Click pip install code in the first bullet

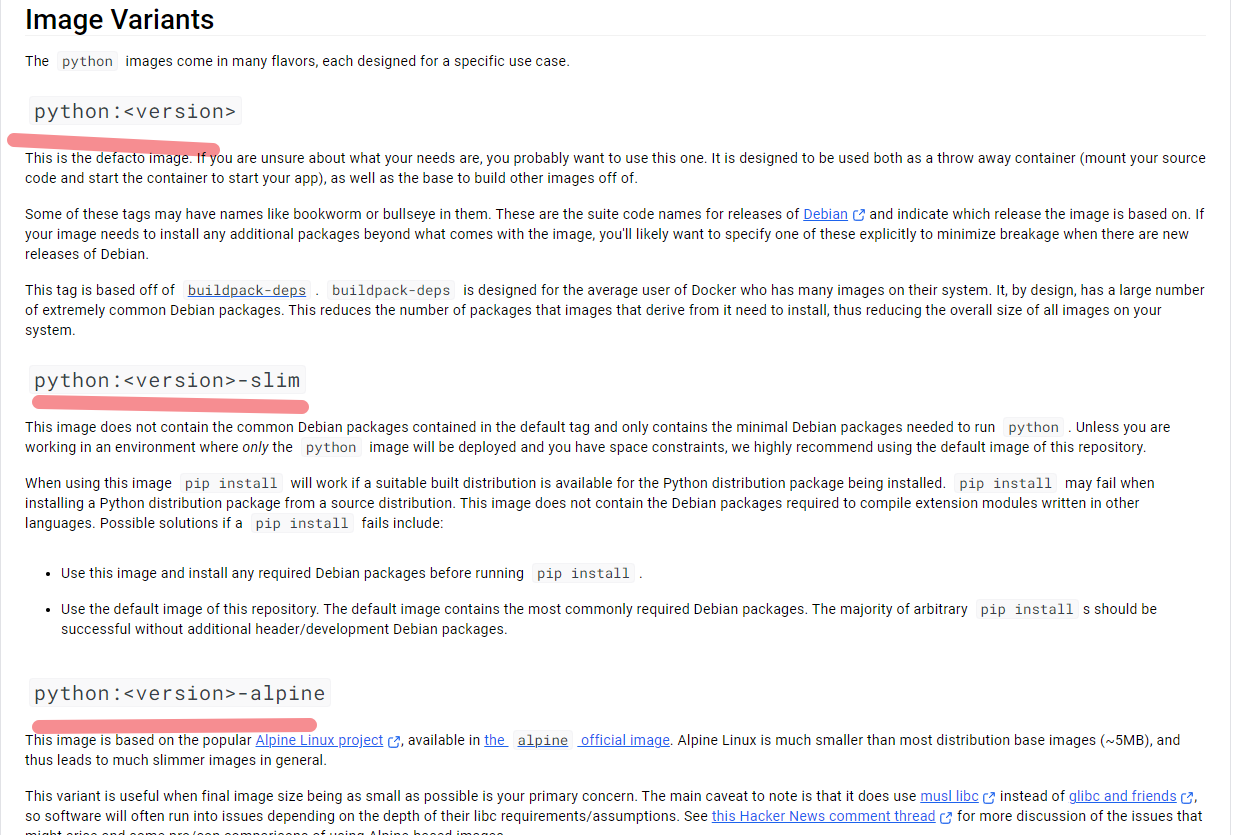[x=583, y=573]
